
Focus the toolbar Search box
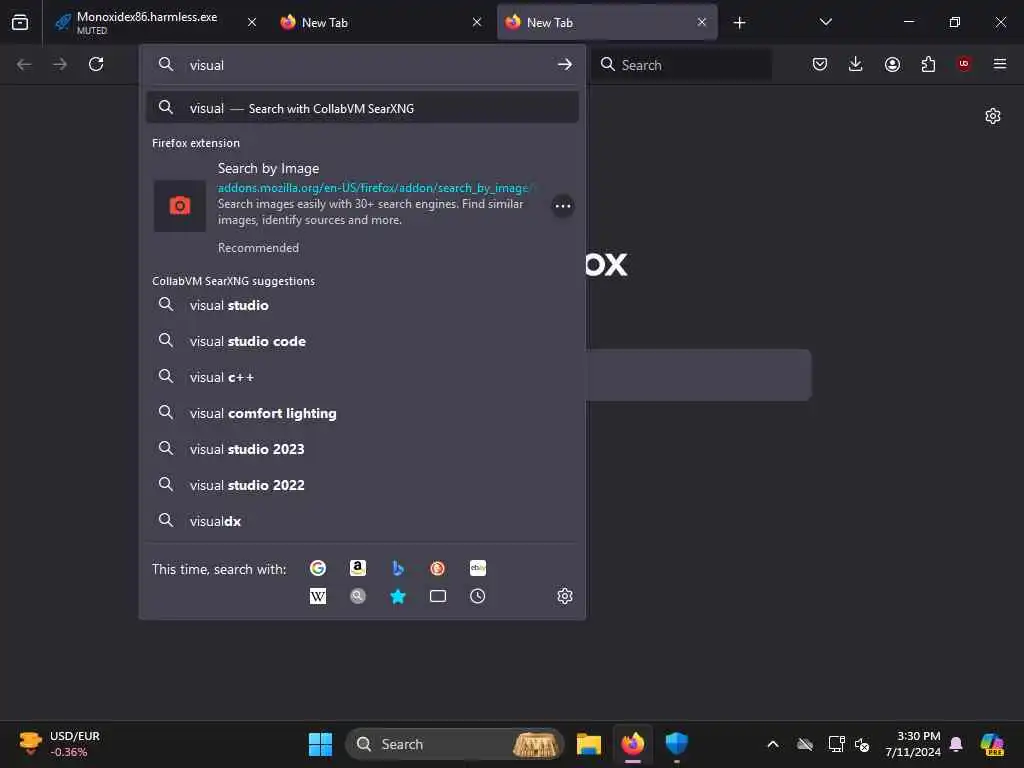coord(681,65)
